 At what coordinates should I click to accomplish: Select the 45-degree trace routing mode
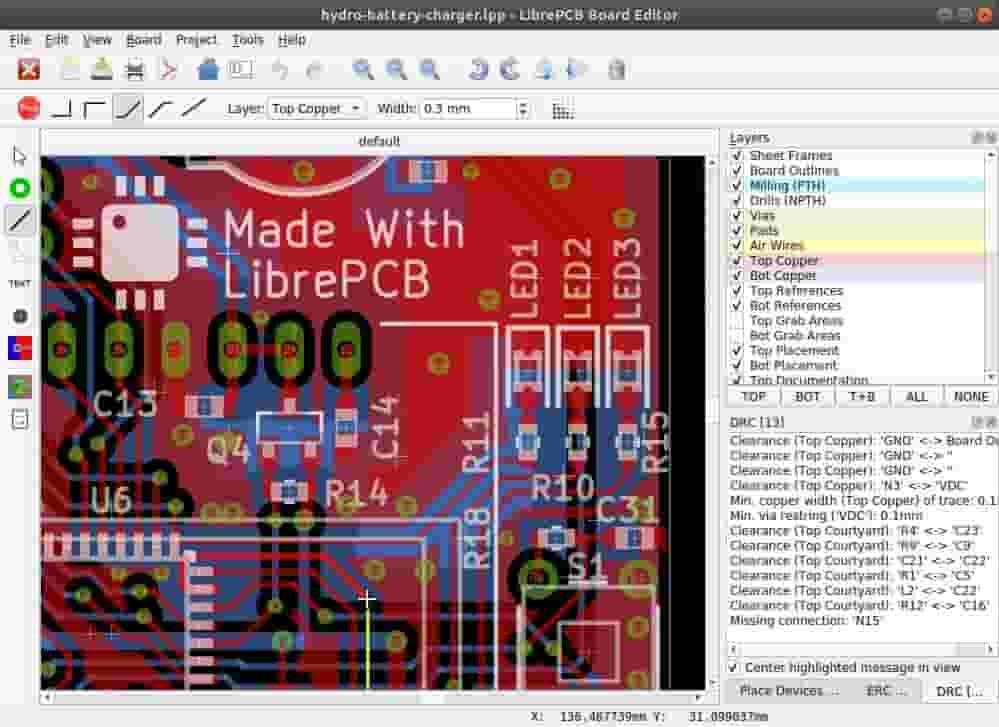pyautogui.click(x=127, y=107)
